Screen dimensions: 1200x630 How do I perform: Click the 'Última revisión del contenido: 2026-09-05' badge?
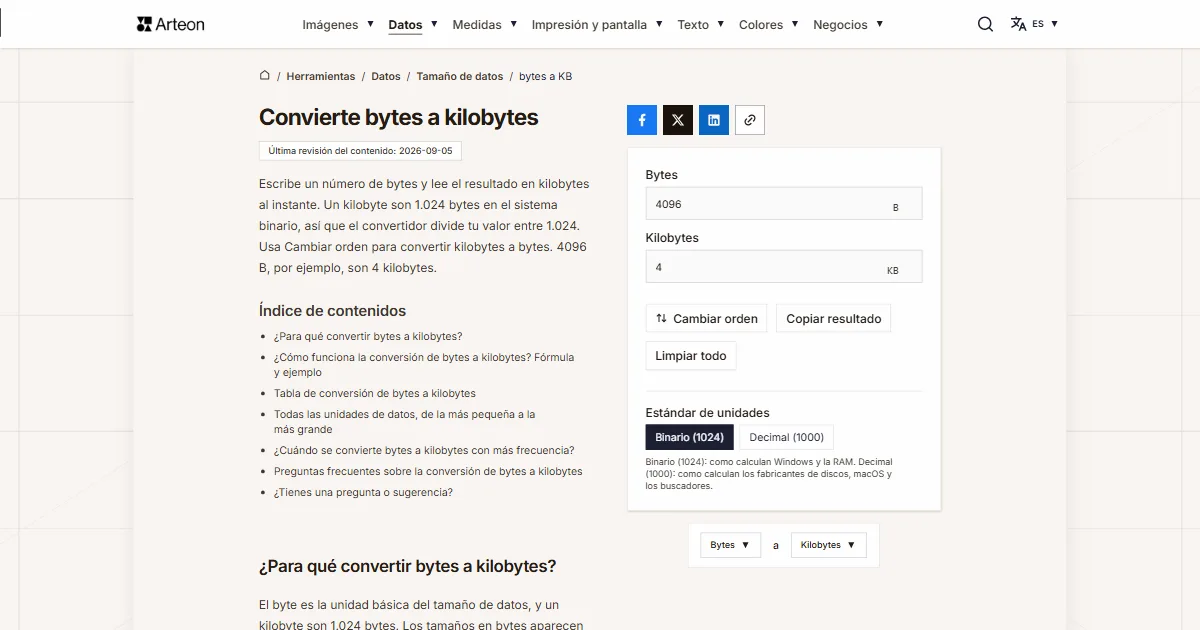[x=360, y=151]
